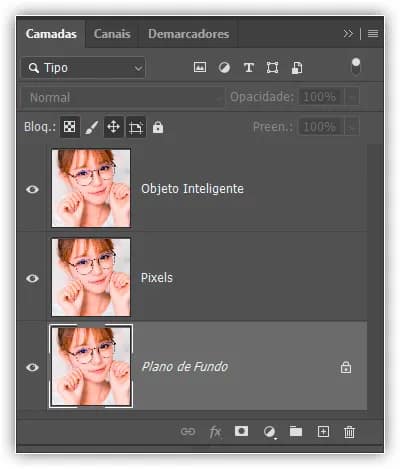This screenshot has height=469, width=400.
Task: Select the Objeto Inteligente layer name
Action: tap(192, 189)
